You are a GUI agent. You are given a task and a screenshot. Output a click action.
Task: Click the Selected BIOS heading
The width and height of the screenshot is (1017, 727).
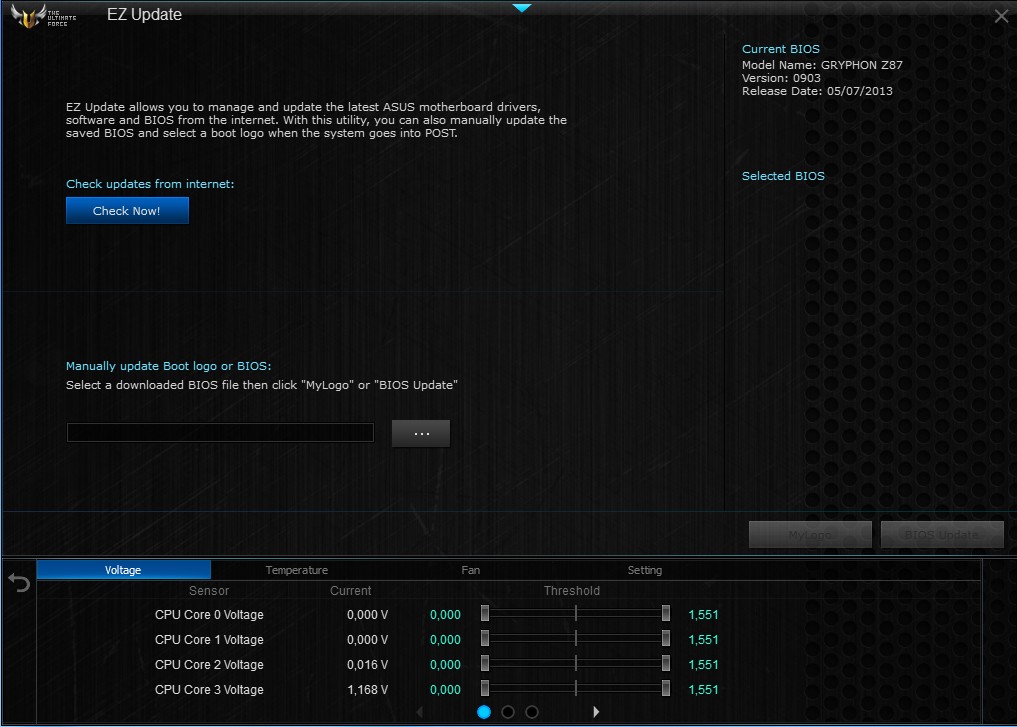tap(784, 176)
